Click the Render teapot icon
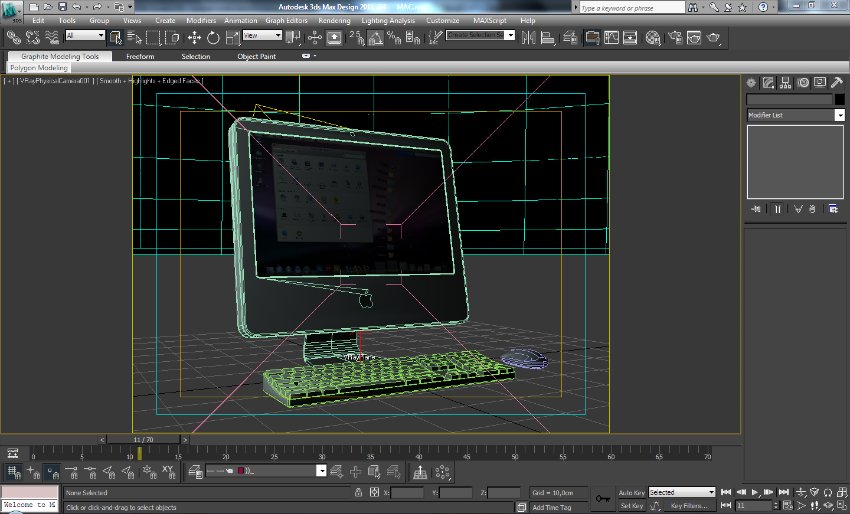The width and height of the screenshot is (850, 514). click(714, 38)
